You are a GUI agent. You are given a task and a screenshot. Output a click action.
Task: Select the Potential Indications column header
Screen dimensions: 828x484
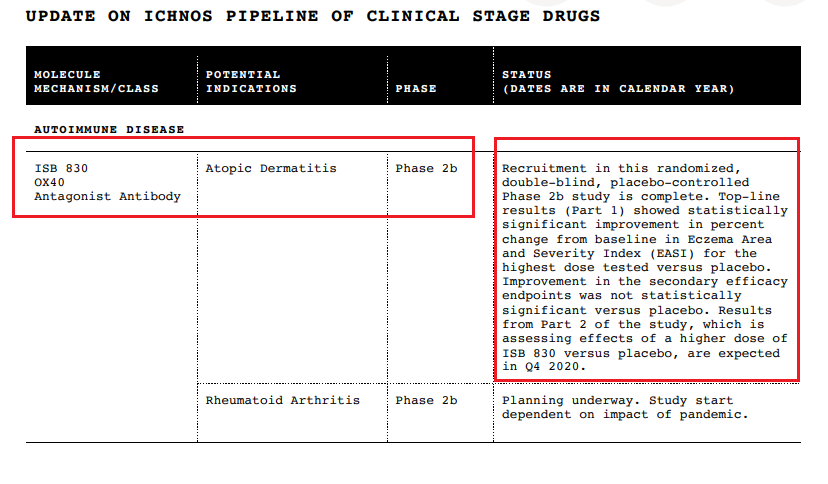coord(251,81)
